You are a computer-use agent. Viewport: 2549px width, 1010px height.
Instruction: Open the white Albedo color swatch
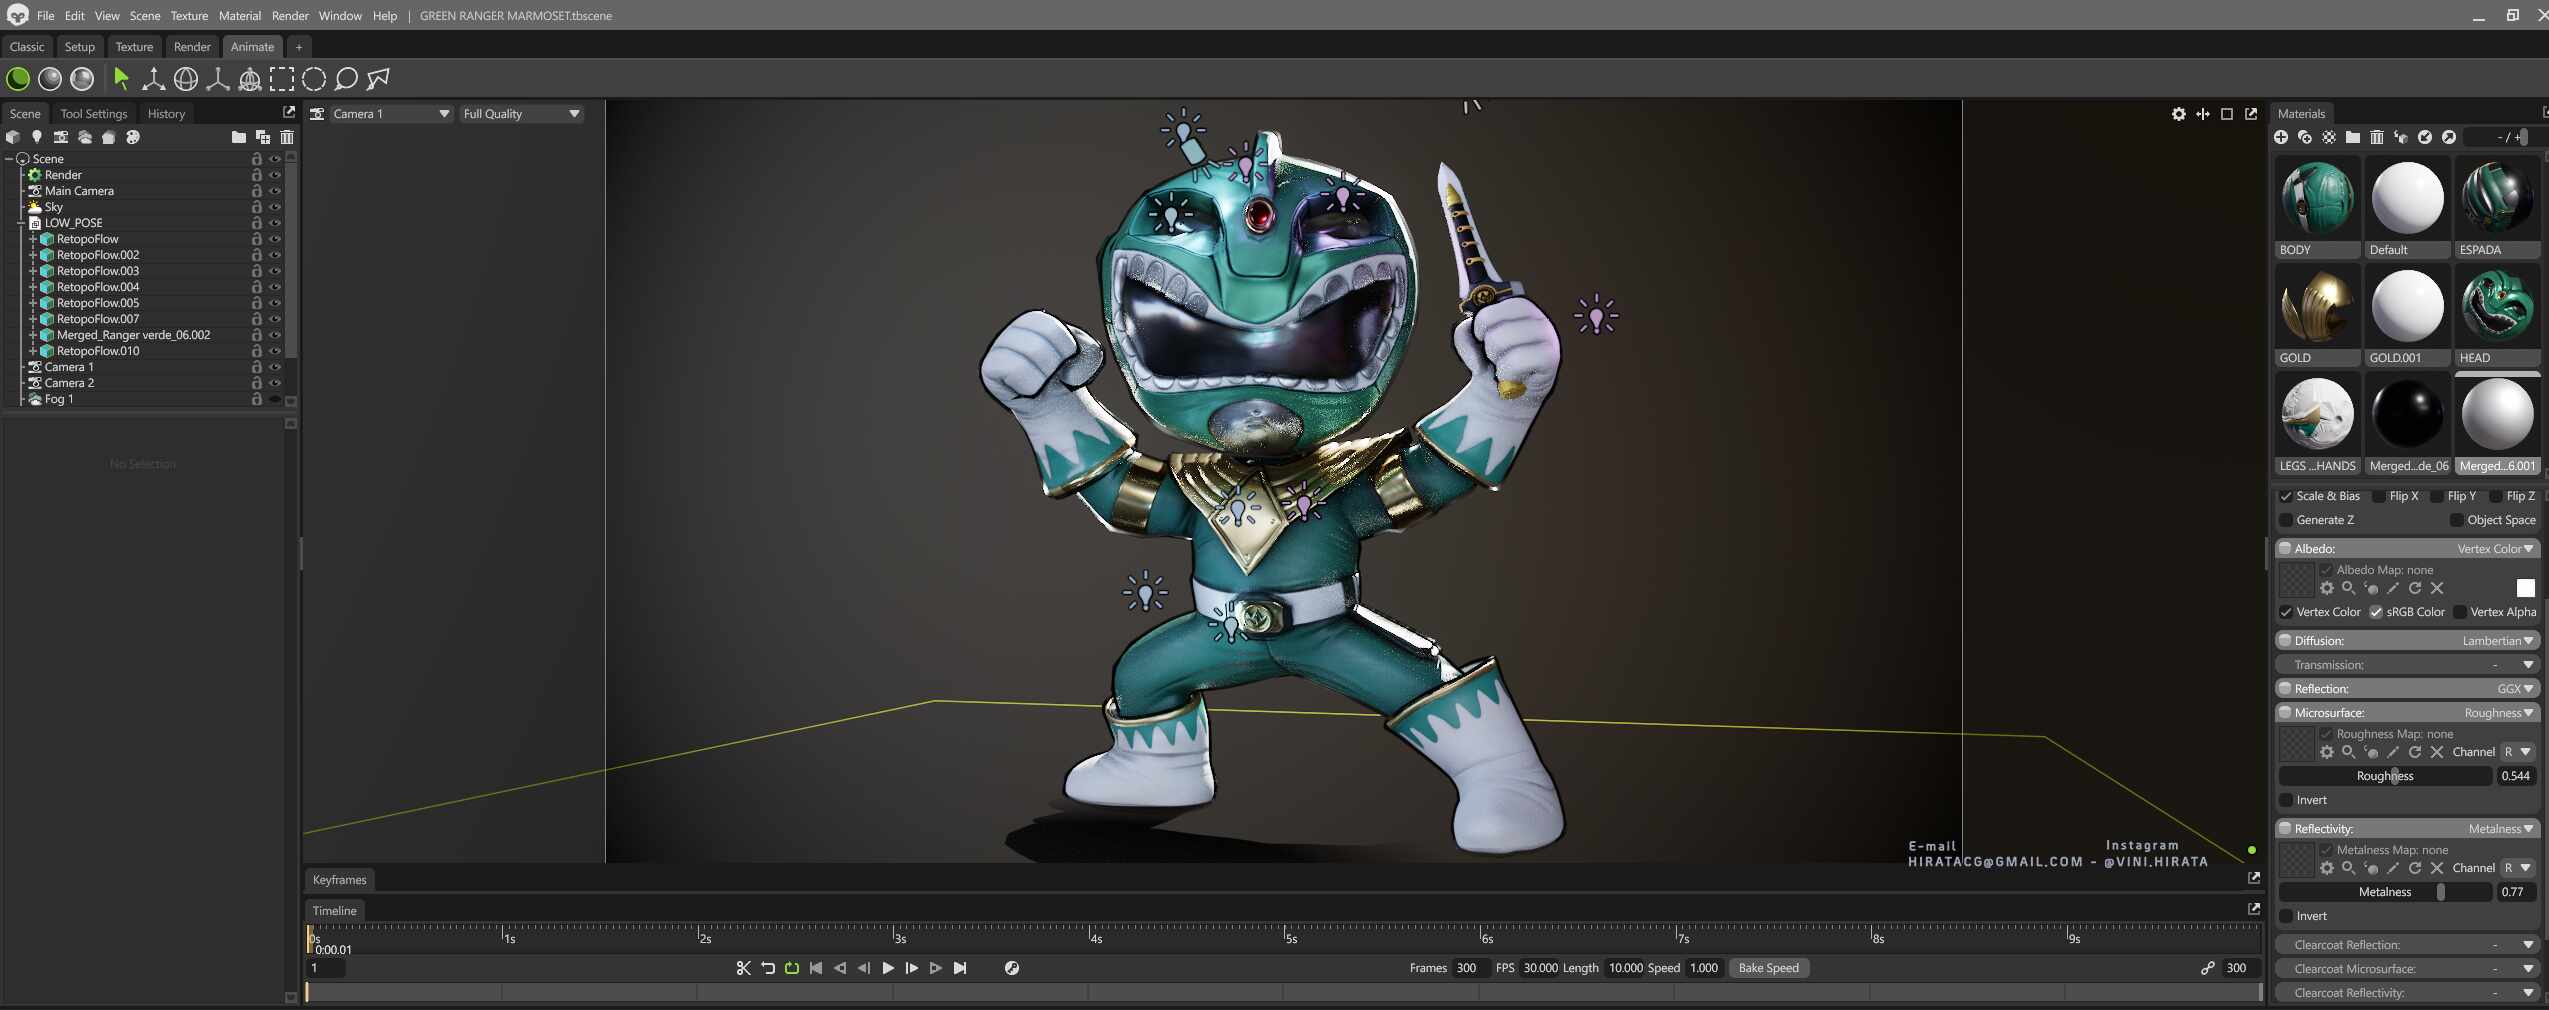click(2526, 588)
